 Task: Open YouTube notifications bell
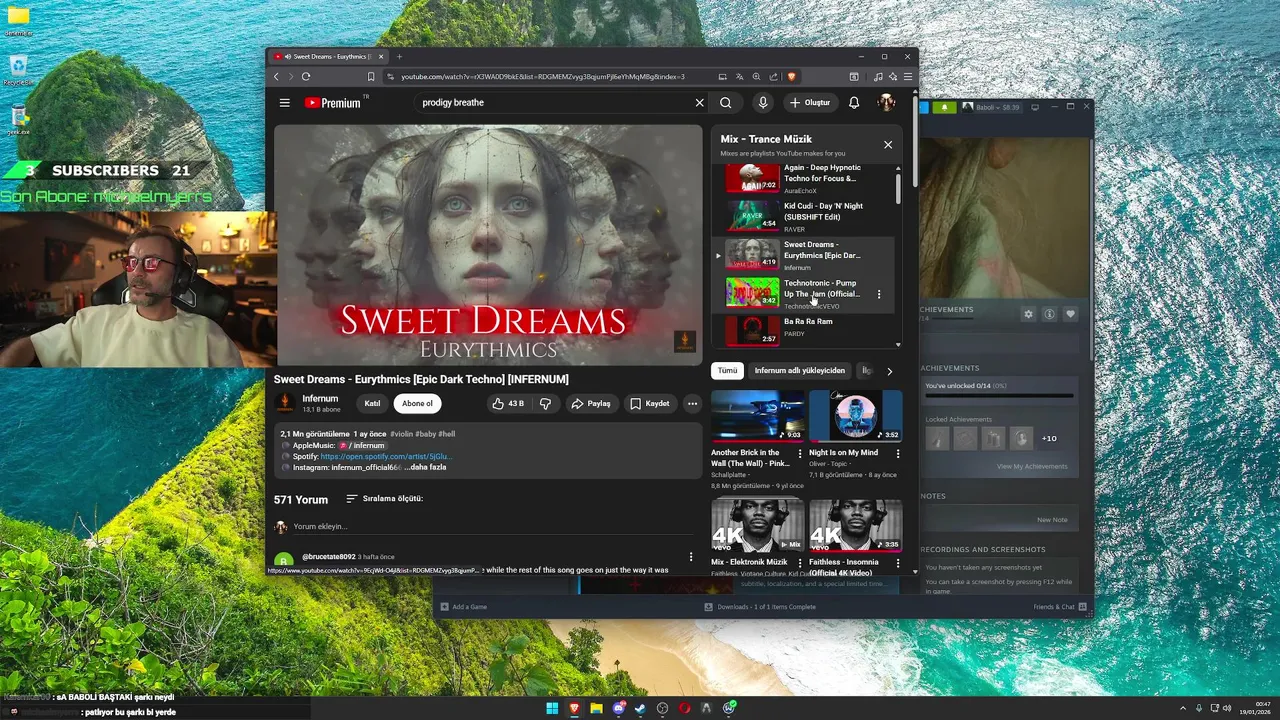(x=854, y=102)
